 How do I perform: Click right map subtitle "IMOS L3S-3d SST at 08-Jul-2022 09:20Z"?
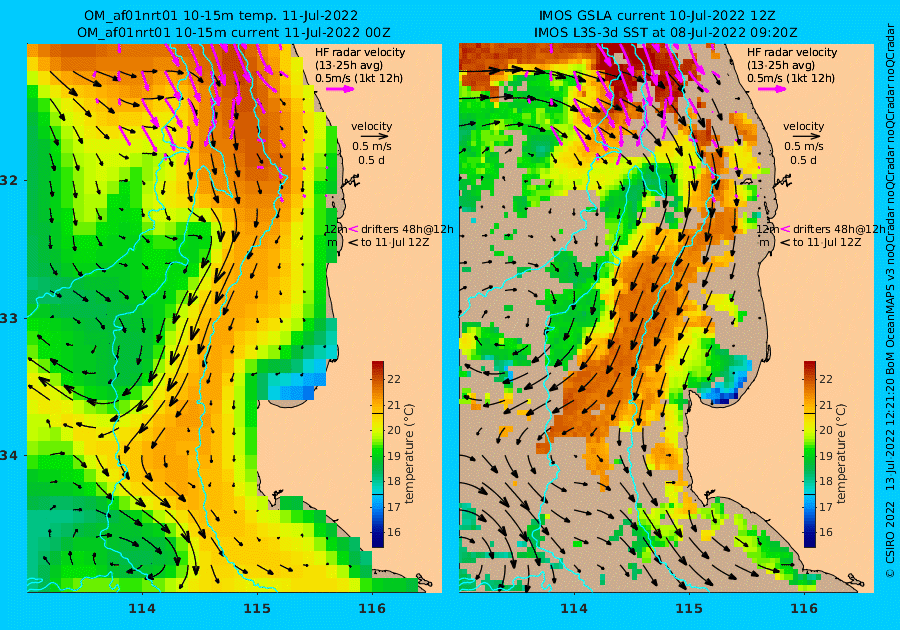click(665, 33)
